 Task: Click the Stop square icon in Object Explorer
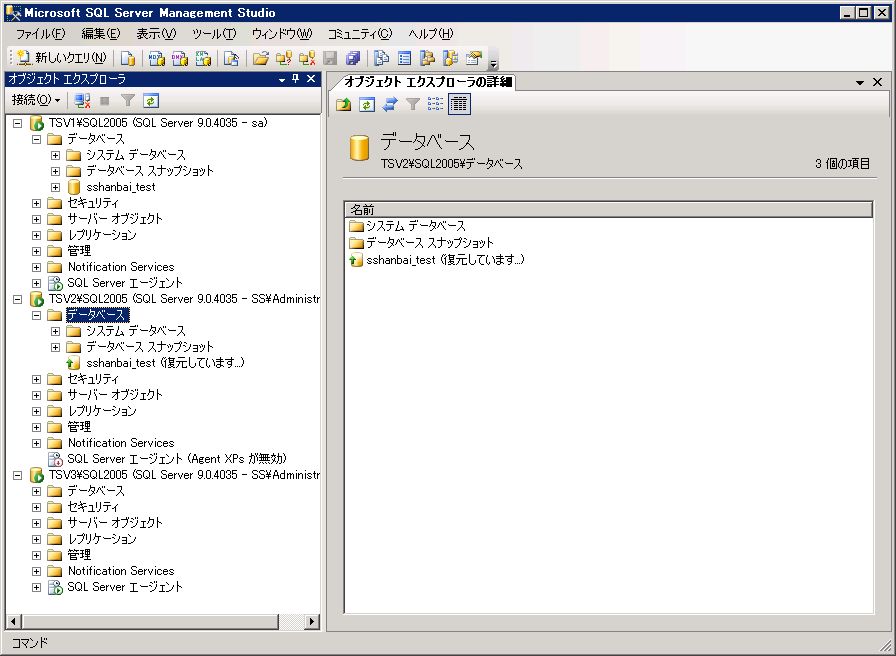point(105,101)
